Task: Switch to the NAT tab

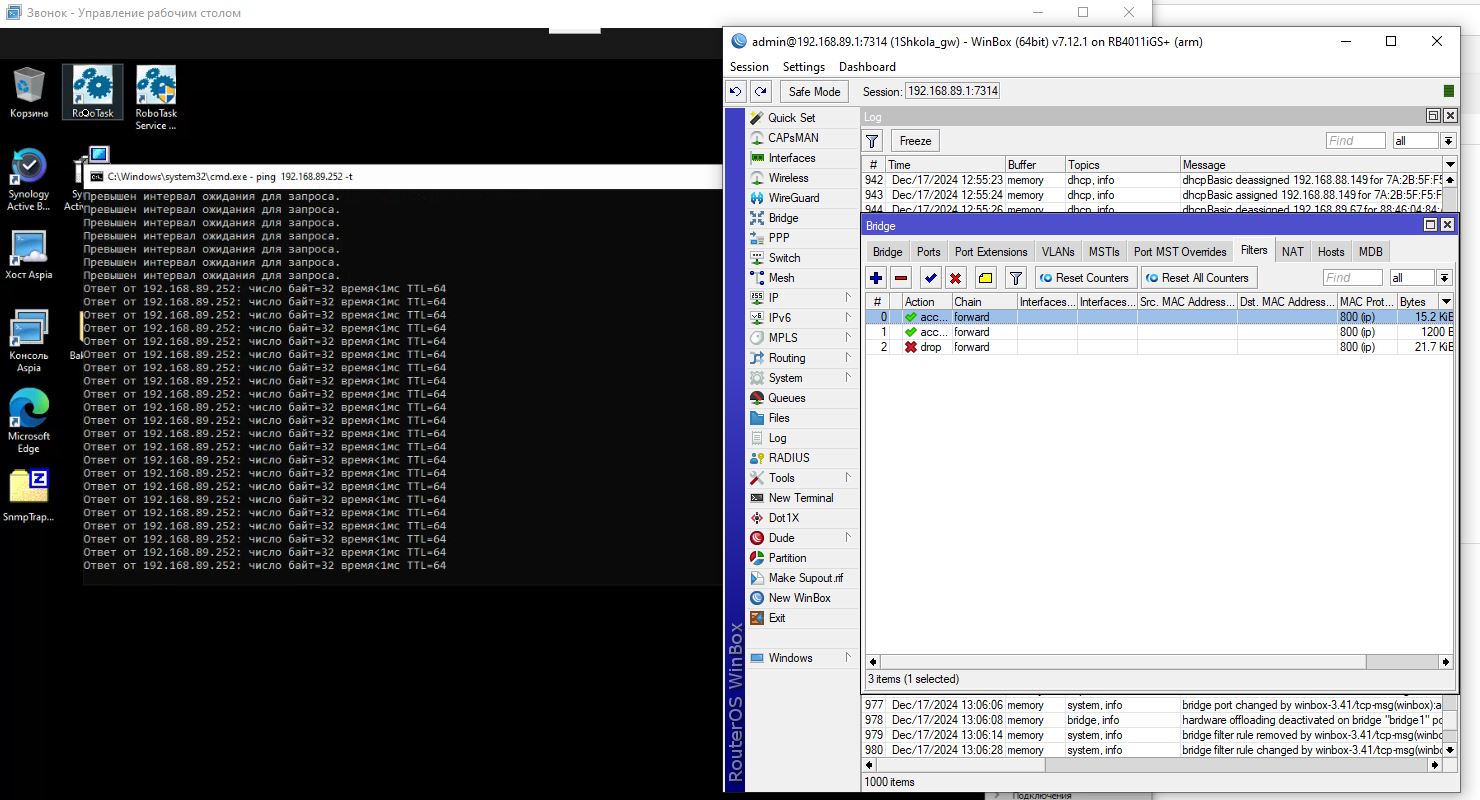Action: 1293,252
